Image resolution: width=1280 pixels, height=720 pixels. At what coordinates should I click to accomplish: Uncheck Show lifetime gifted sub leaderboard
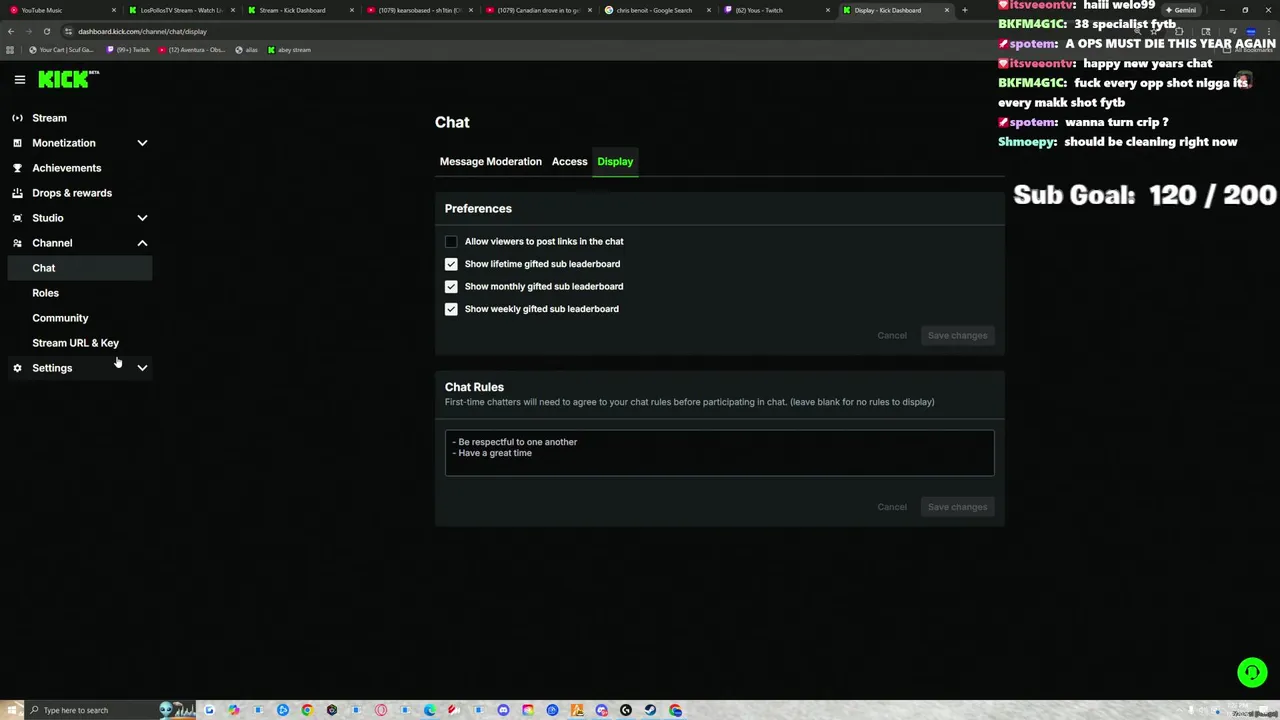(x=451, y=264)
